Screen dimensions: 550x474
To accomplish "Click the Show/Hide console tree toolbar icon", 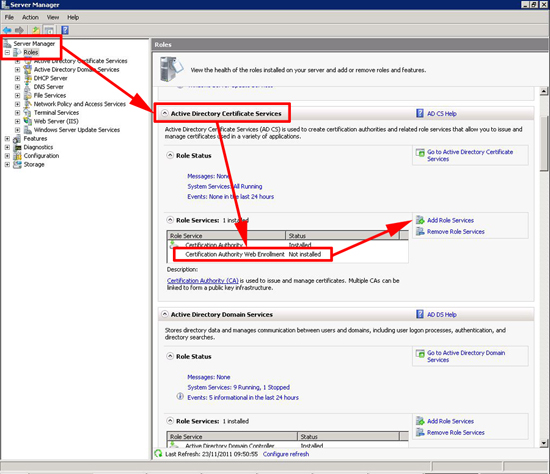I will 49,31.
